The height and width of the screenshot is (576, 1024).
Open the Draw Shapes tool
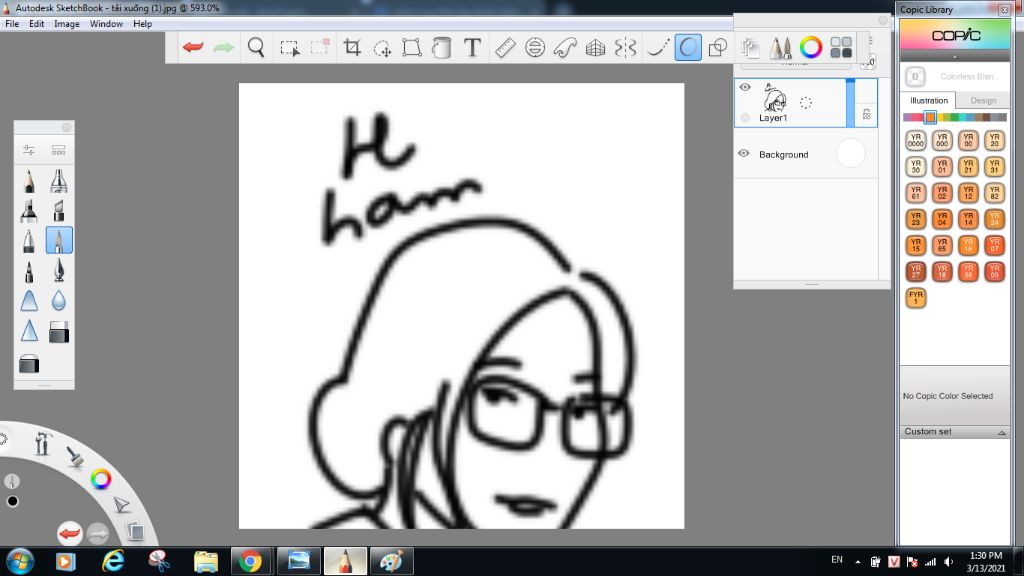point(718,48)
